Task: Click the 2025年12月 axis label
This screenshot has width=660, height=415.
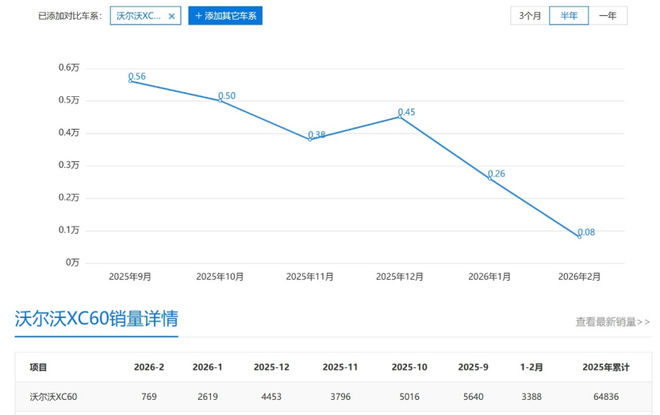Action: 399,277
